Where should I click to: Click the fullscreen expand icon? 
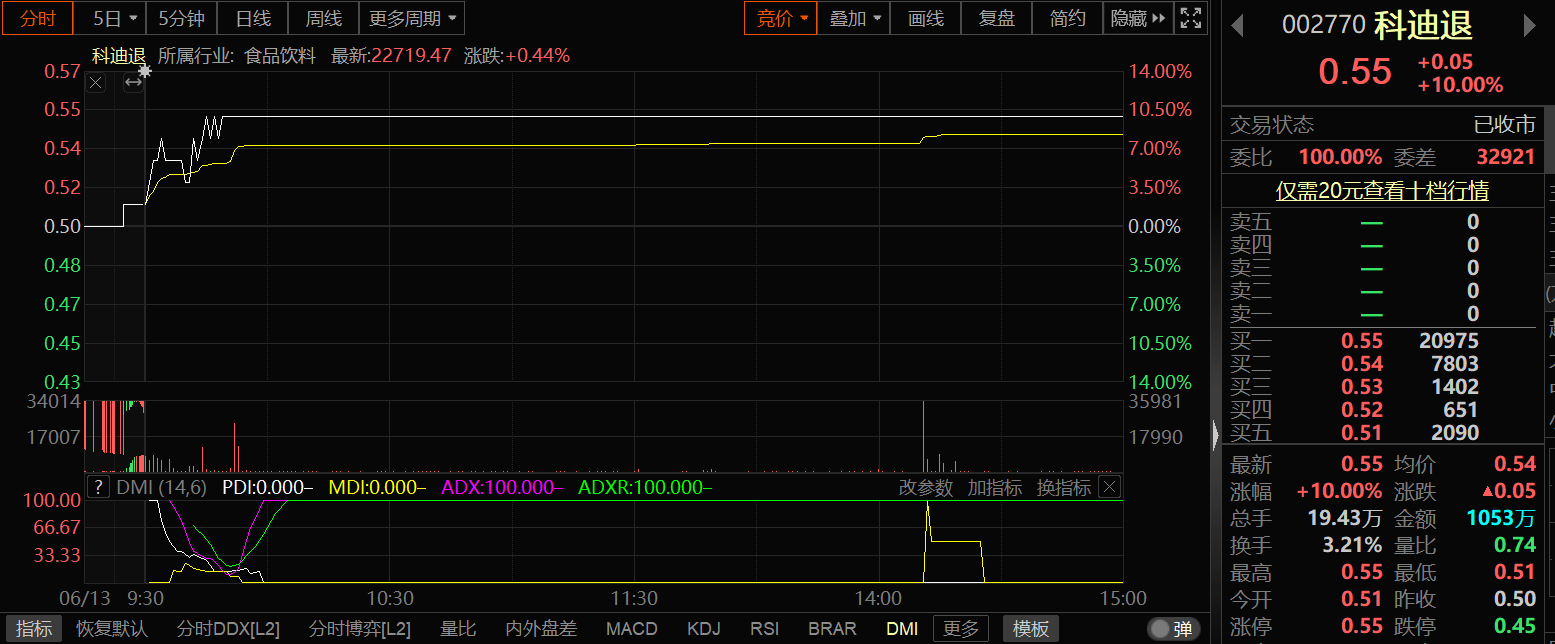click(x=1190, y=18)
